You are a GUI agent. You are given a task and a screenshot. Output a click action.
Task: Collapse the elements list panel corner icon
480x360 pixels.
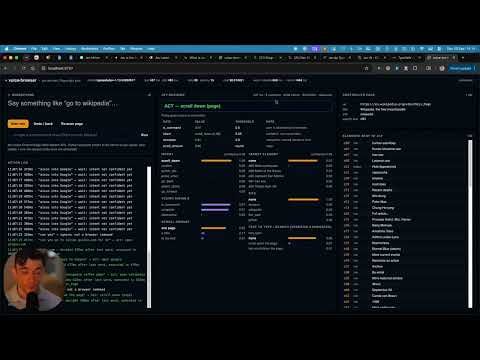[469, 136]
